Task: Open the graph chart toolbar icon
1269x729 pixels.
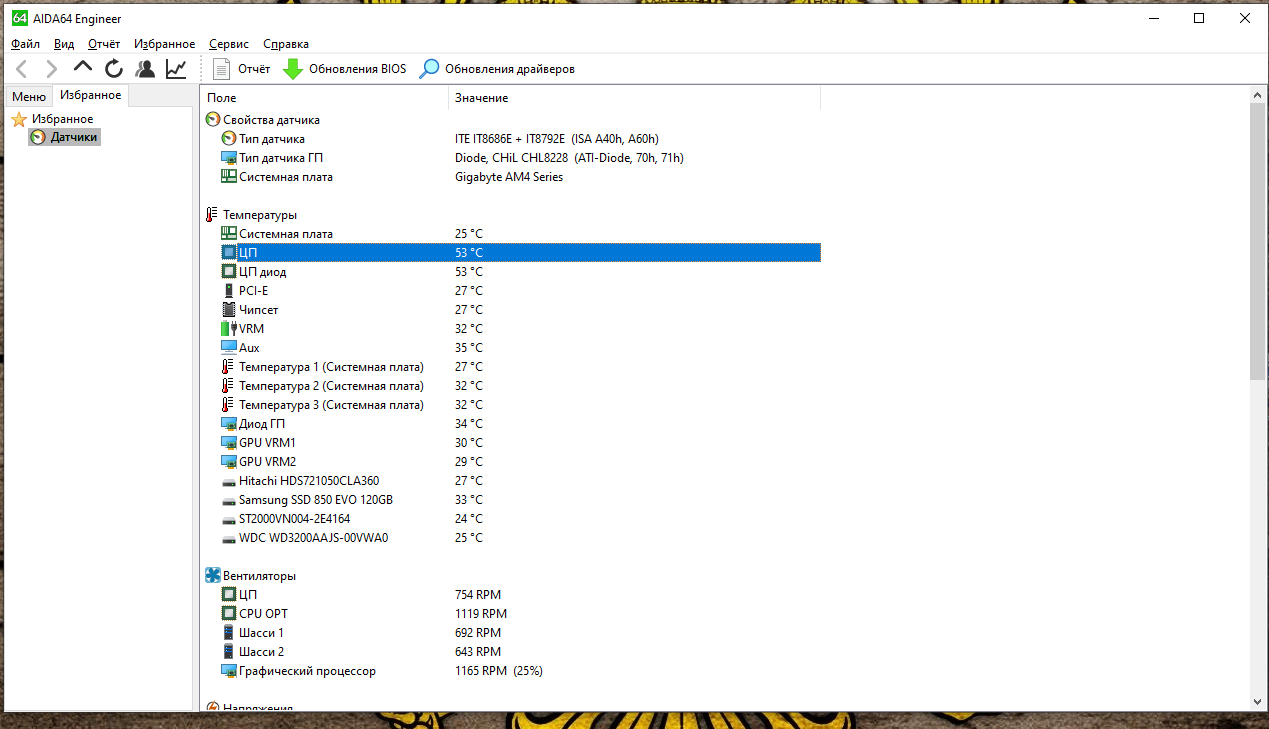Action: click(176, 69)
